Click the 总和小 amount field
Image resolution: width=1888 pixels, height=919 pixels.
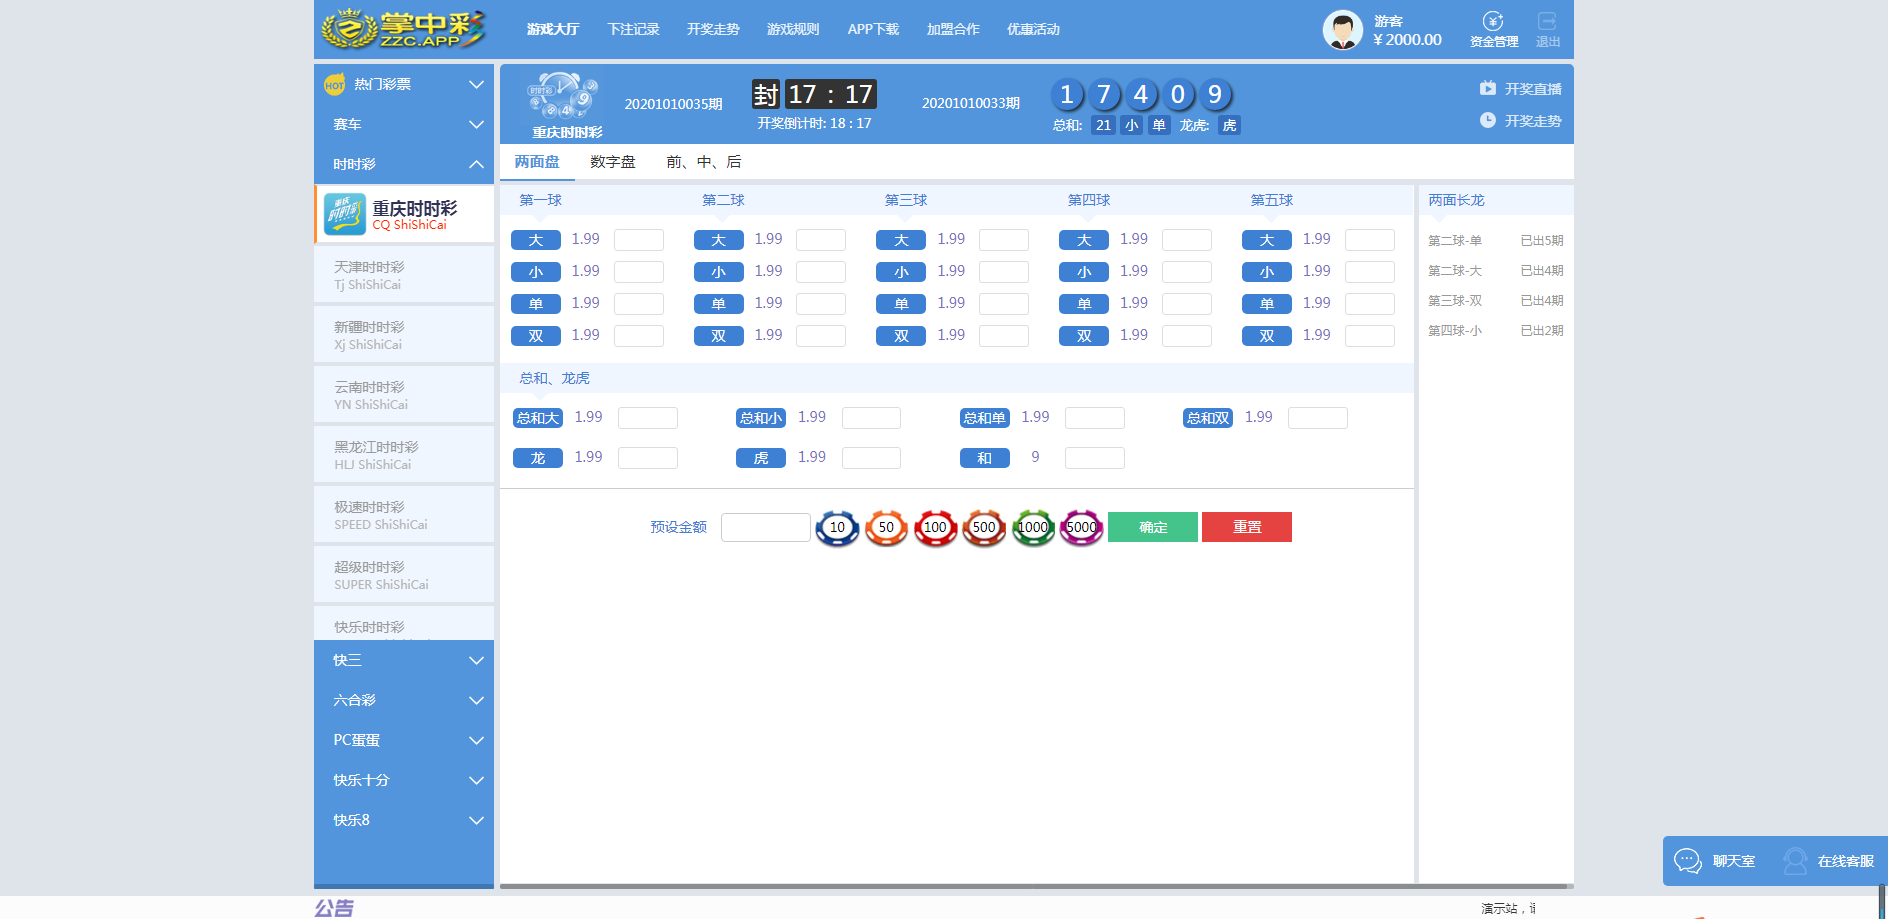[871, 418]
